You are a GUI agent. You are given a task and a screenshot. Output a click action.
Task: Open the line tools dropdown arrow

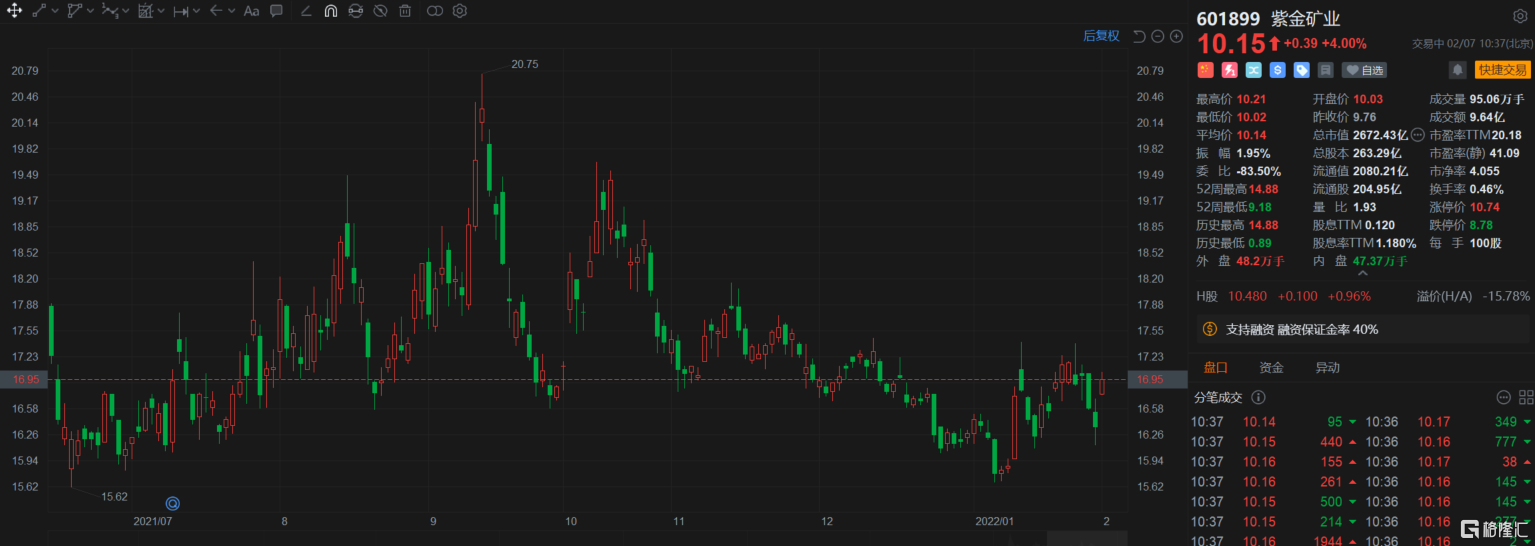(x=55, y=11)
